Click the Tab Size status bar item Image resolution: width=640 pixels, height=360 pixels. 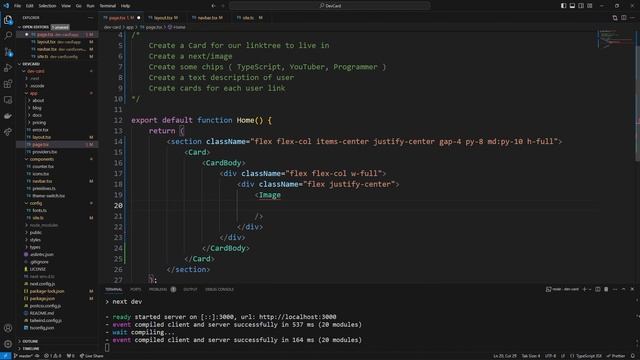tap(531, 356)
